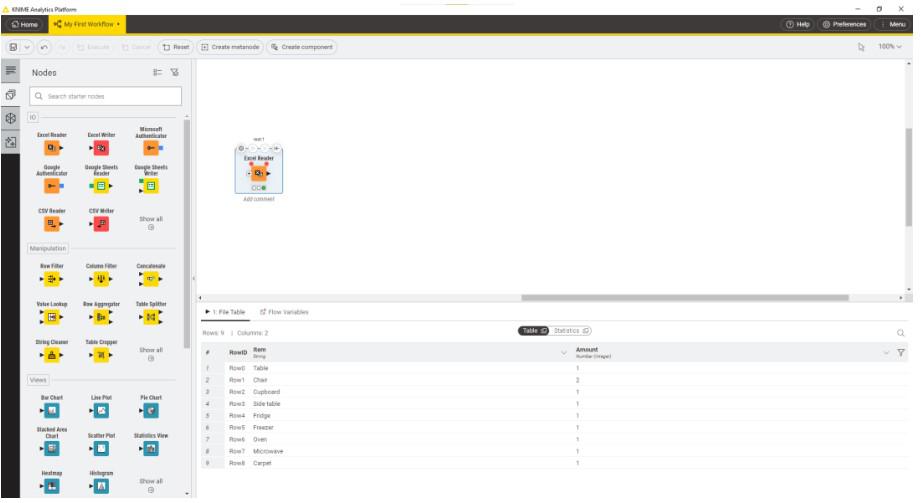Switch output view to Table
Screen dimensions: 921x503
(x=533, y=331)
